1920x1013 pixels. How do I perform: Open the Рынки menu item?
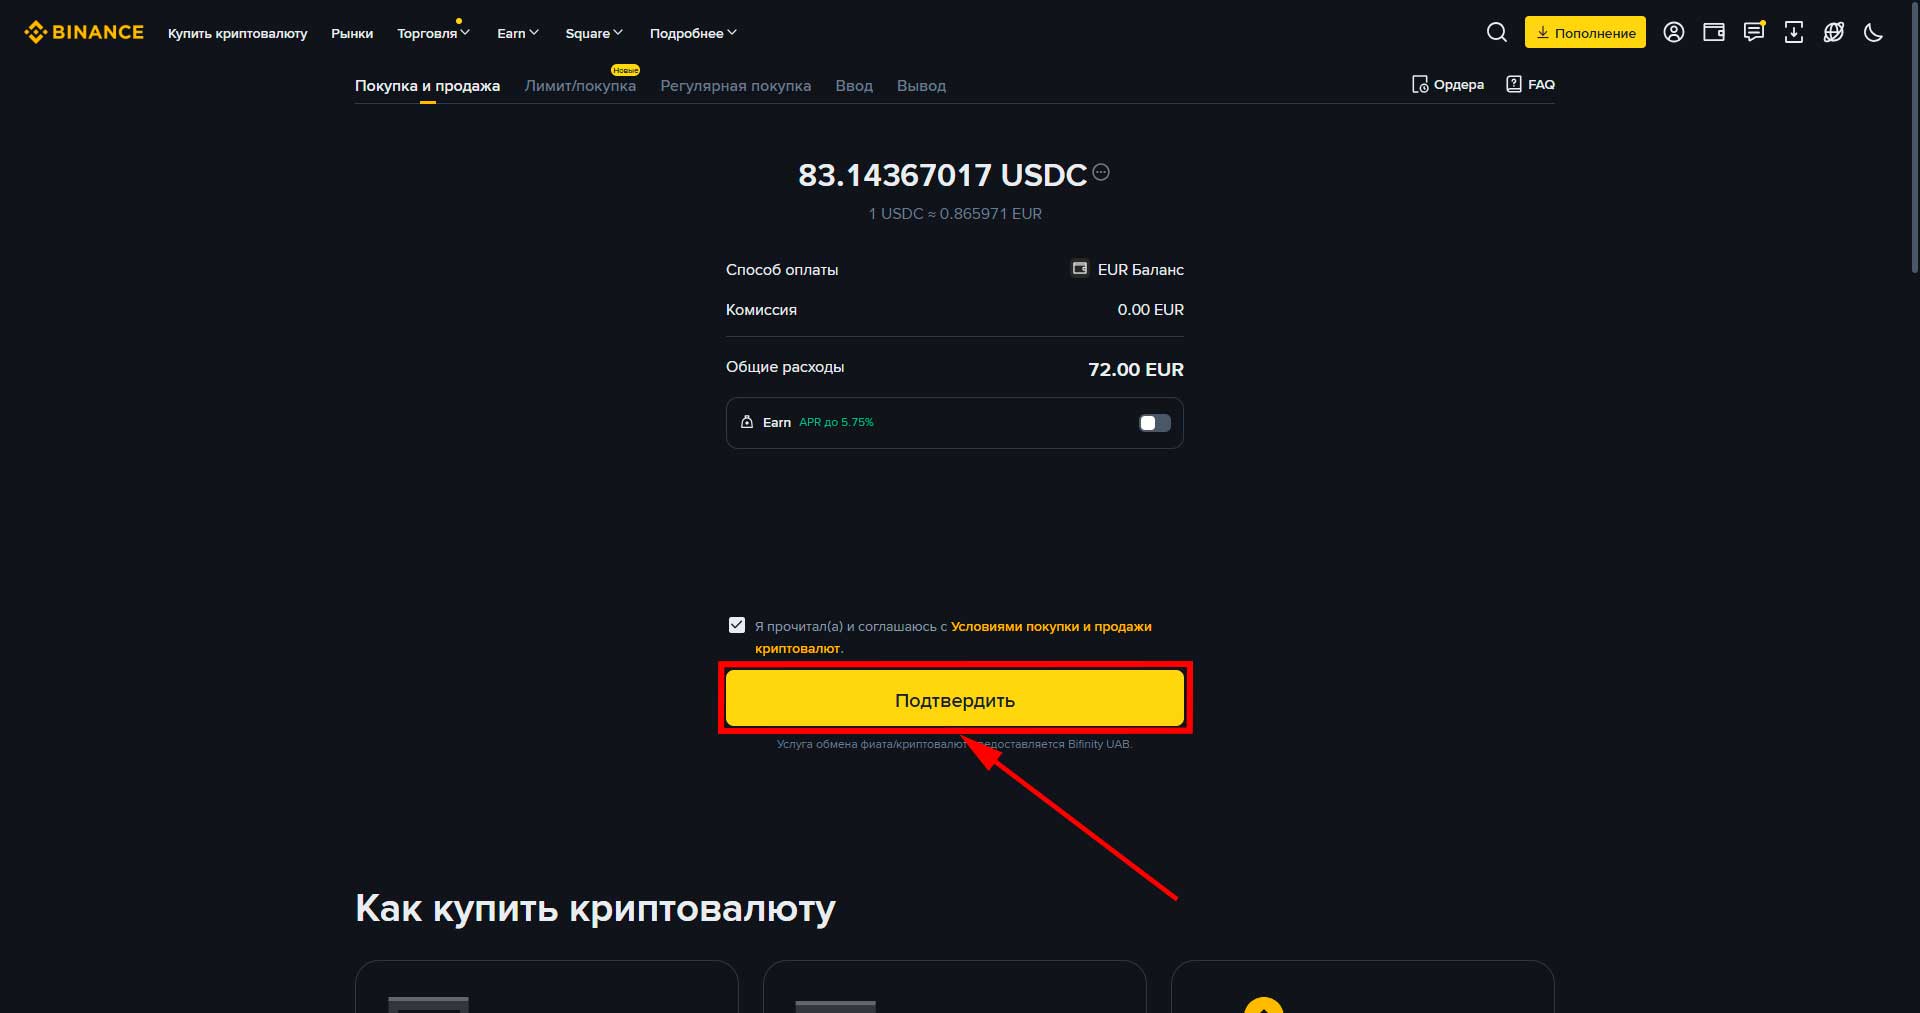coord(352,33)
